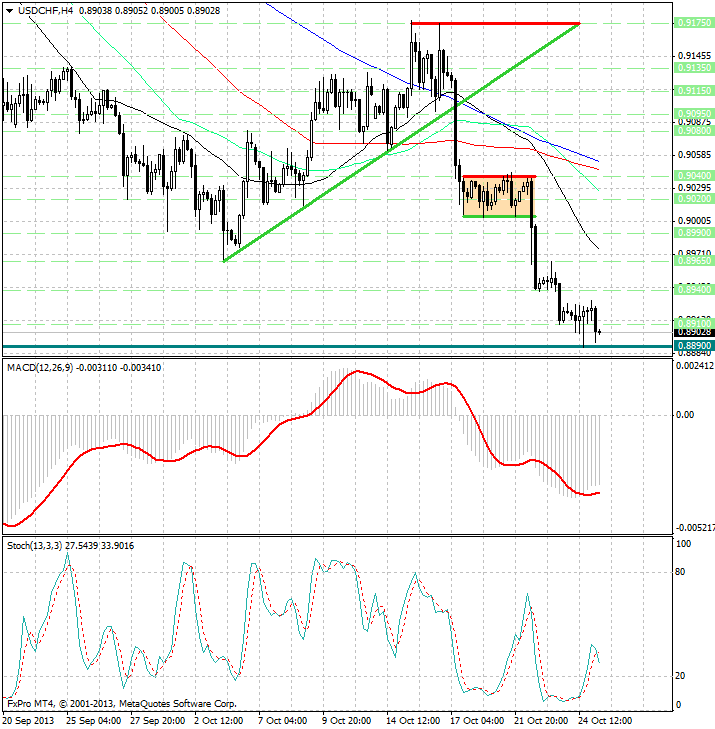Click the MACD 0.00 scale value
Viewport: 715px width, 729px height.
click(x=685, y=414)
